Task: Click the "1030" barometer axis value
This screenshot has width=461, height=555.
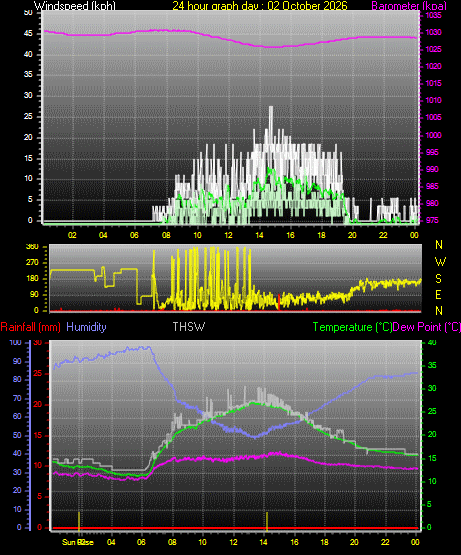Action: click(x=433, y=32)
